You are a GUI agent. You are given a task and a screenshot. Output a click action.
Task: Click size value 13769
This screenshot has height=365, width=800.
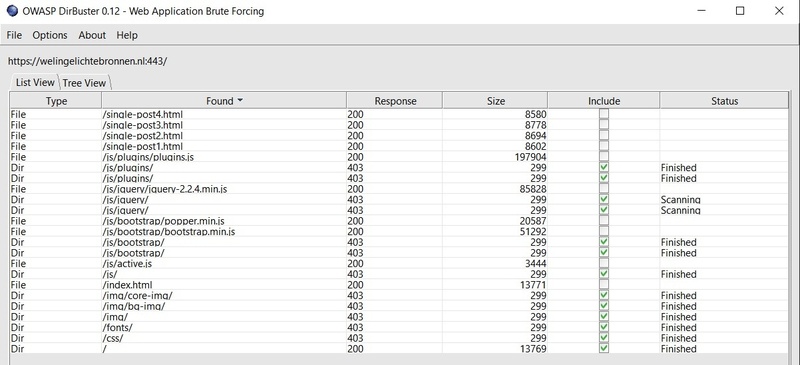click(533, 349)
